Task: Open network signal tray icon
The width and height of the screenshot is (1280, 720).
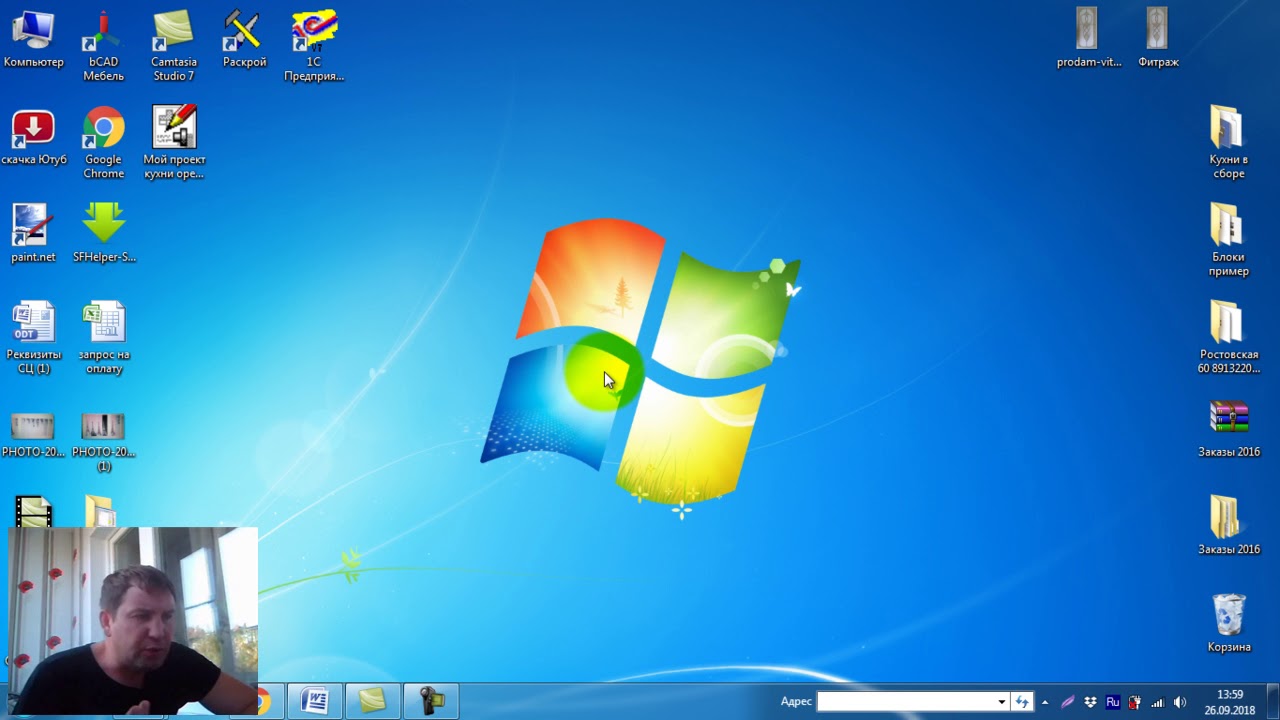Action: tap(1158, 702)
